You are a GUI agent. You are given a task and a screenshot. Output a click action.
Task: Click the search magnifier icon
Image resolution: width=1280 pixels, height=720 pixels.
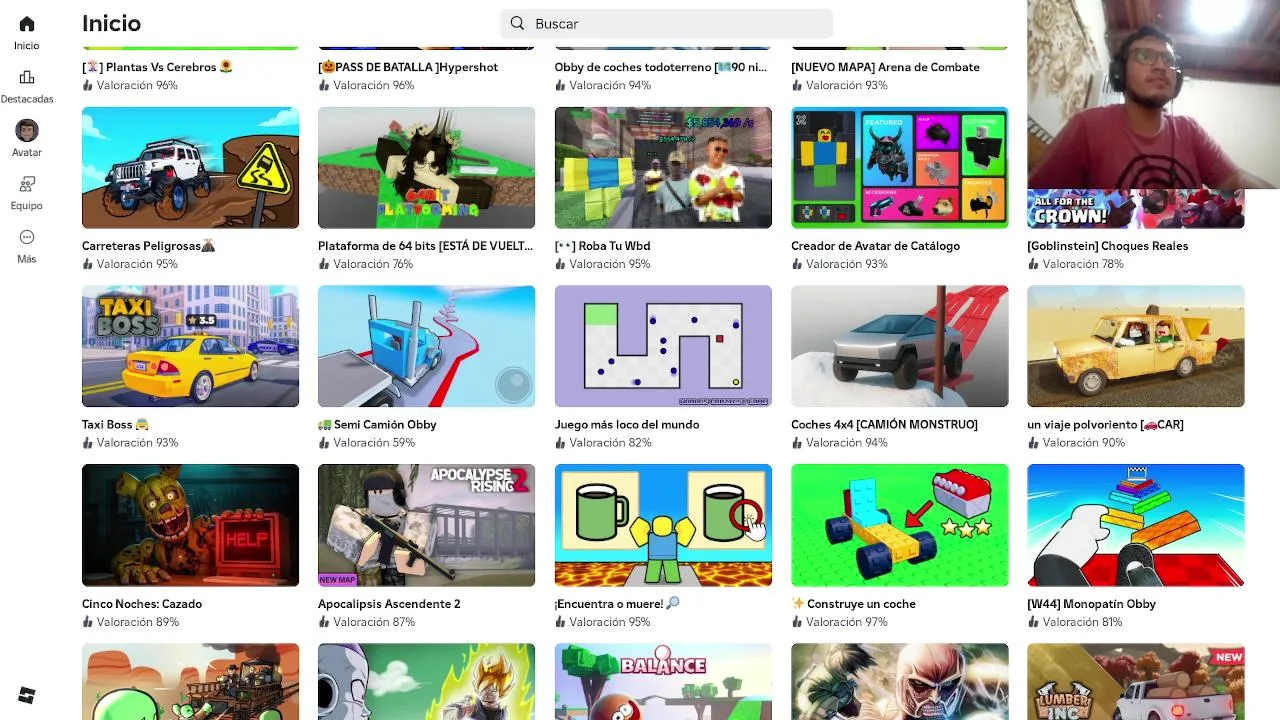tap(517, 23)
